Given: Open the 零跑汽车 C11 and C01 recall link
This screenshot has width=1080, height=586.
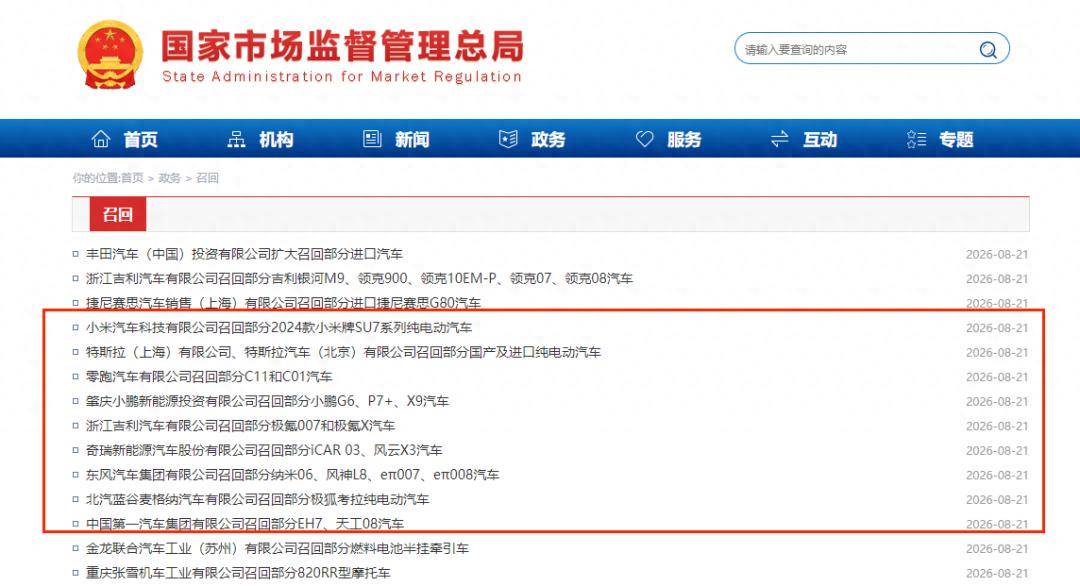Looking at the screenshot, I should (x=209, y=377).
